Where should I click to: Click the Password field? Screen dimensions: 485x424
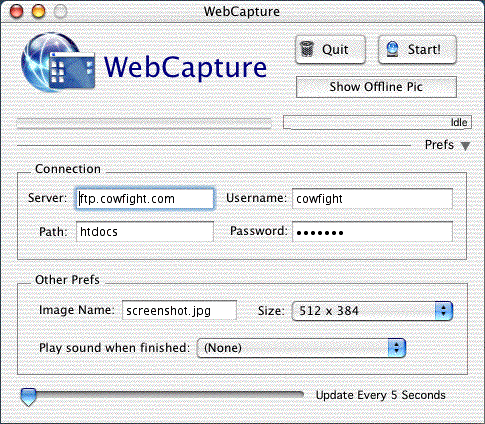(x=372, y=232)
